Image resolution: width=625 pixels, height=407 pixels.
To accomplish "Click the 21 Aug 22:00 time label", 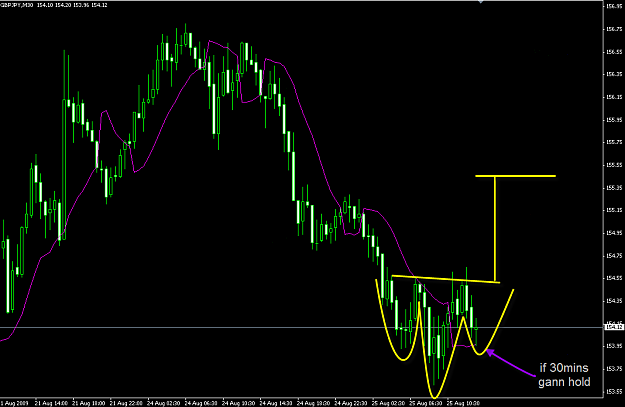I will point(126,403).
